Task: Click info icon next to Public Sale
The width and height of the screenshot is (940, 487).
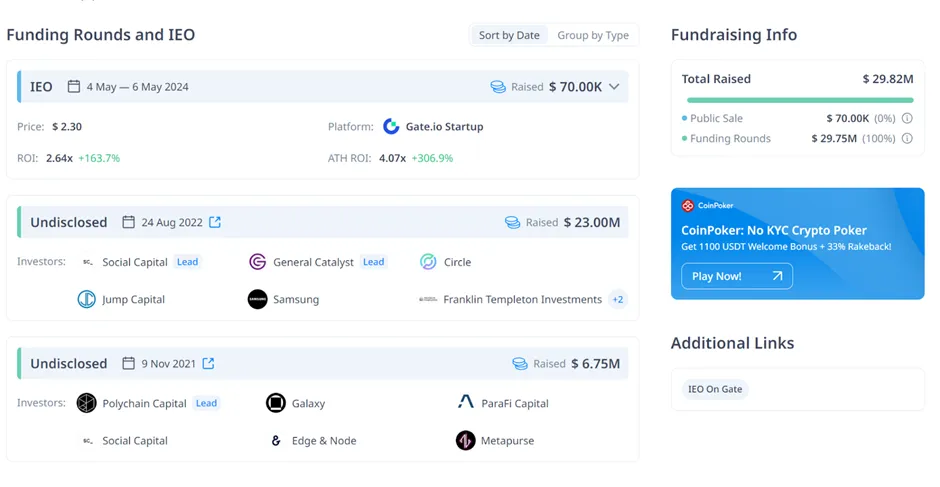Action: click(907, 118)
